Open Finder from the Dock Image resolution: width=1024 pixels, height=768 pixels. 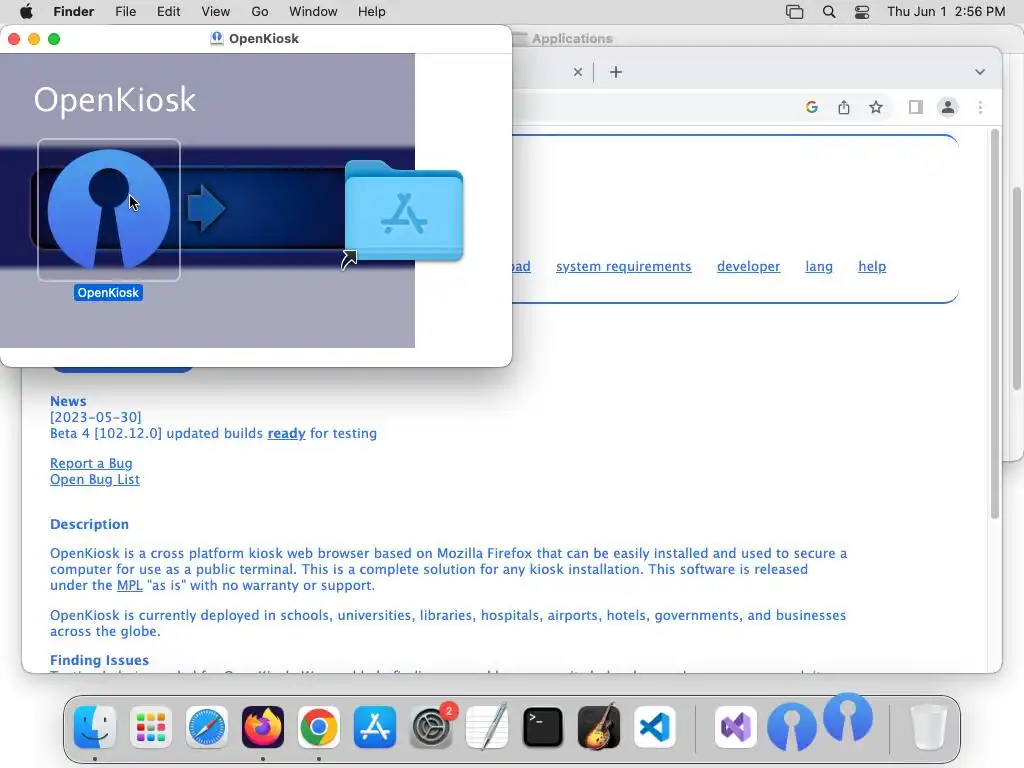coord(95,727)
